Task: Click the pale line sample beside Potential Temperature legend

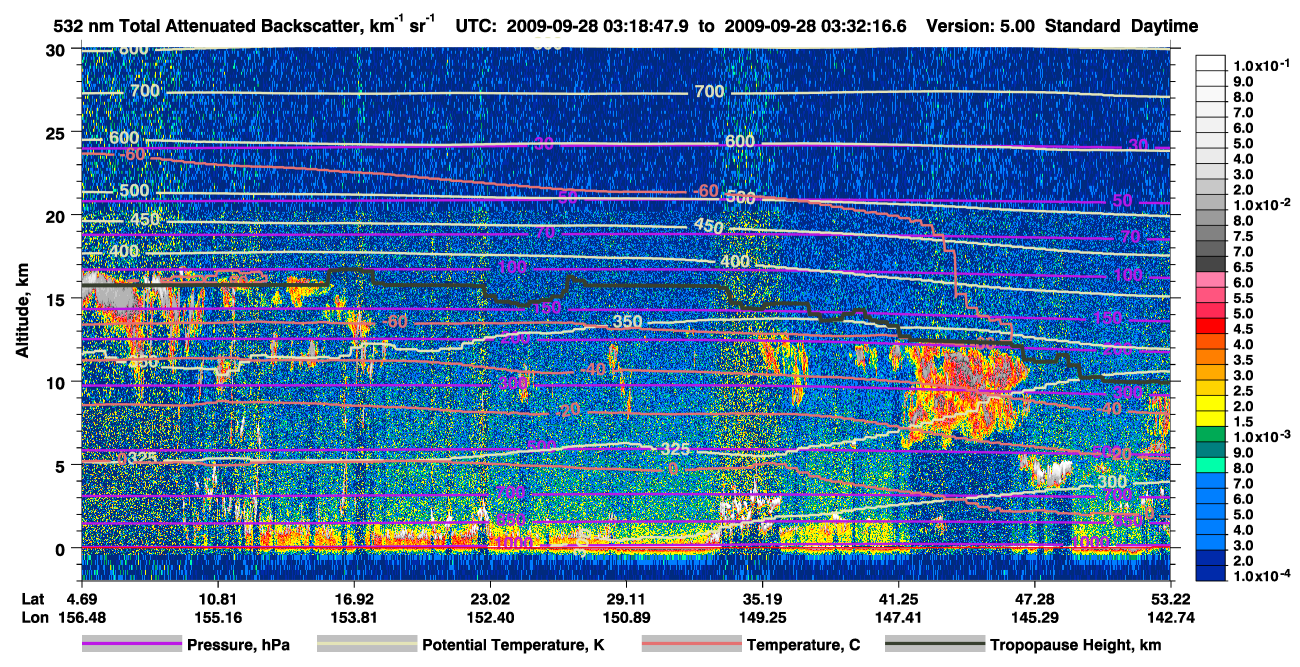Action: pyautogui.click(x=365, y=645)
